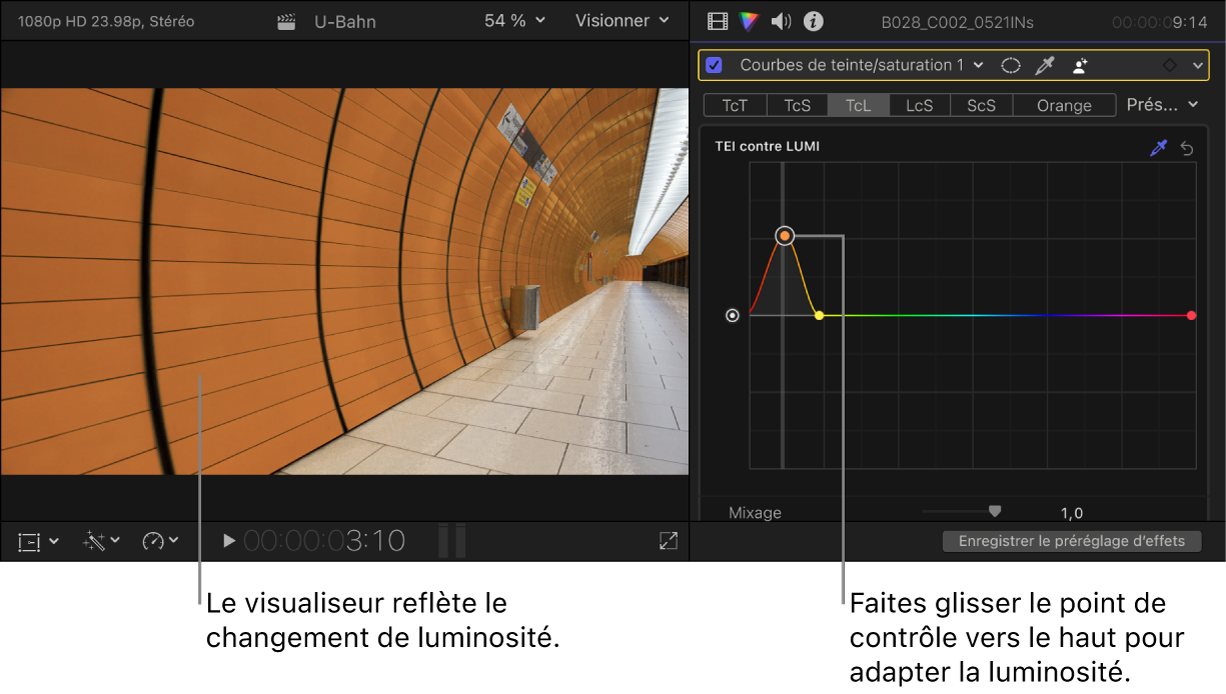This screenshot has width=1226, height=694.
Task: Adjust the Mixage slider handle
Action: pos(994,511)
